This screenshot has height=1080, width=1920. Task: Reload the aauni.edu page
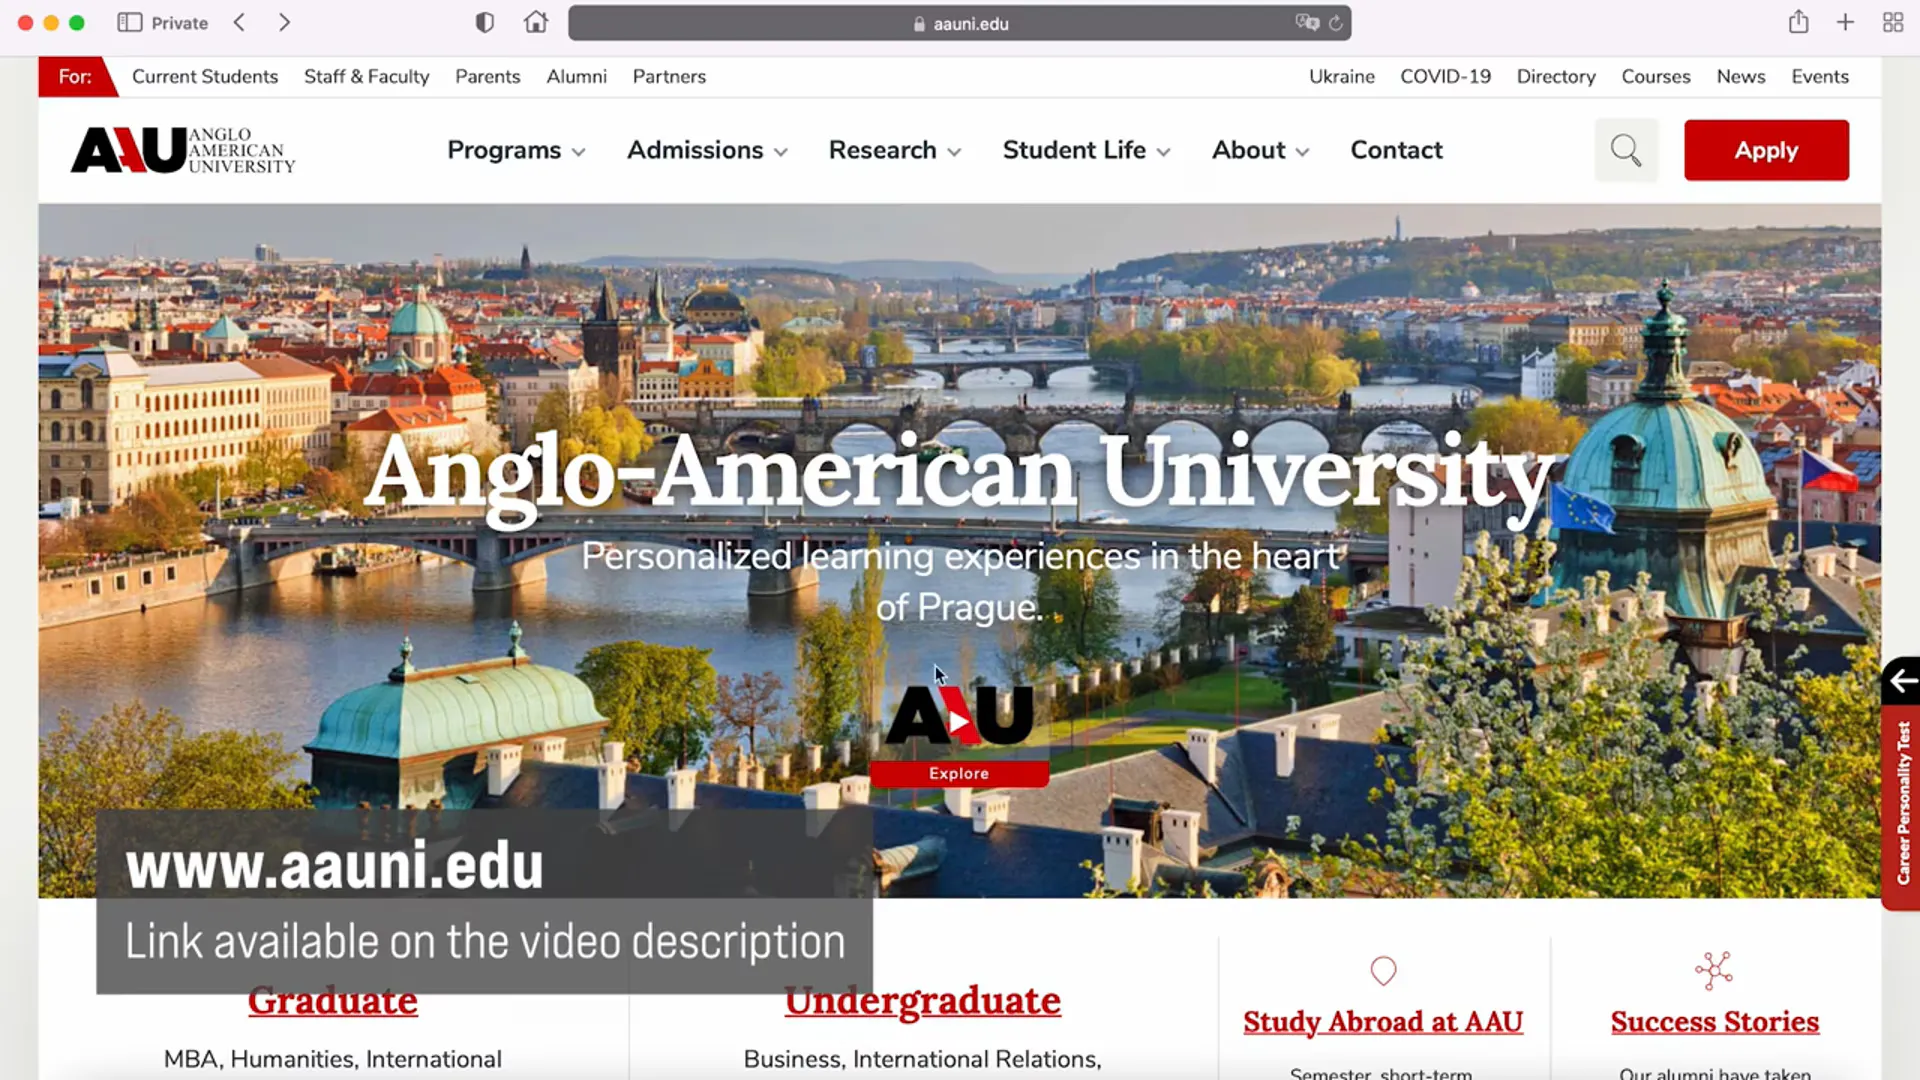pos(1336,23)
